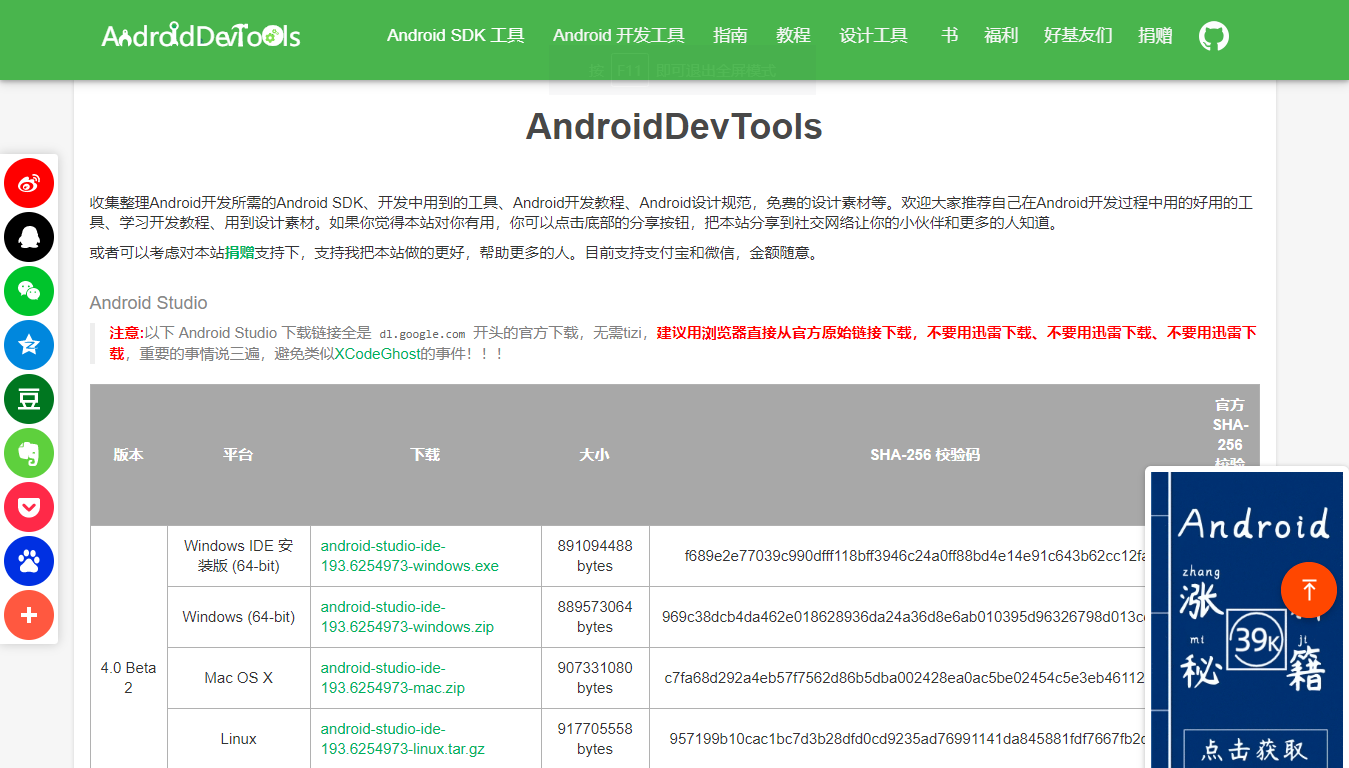
Task: Select the 4.0 Beta 2 version cell
Action: (x=128, y=678)
